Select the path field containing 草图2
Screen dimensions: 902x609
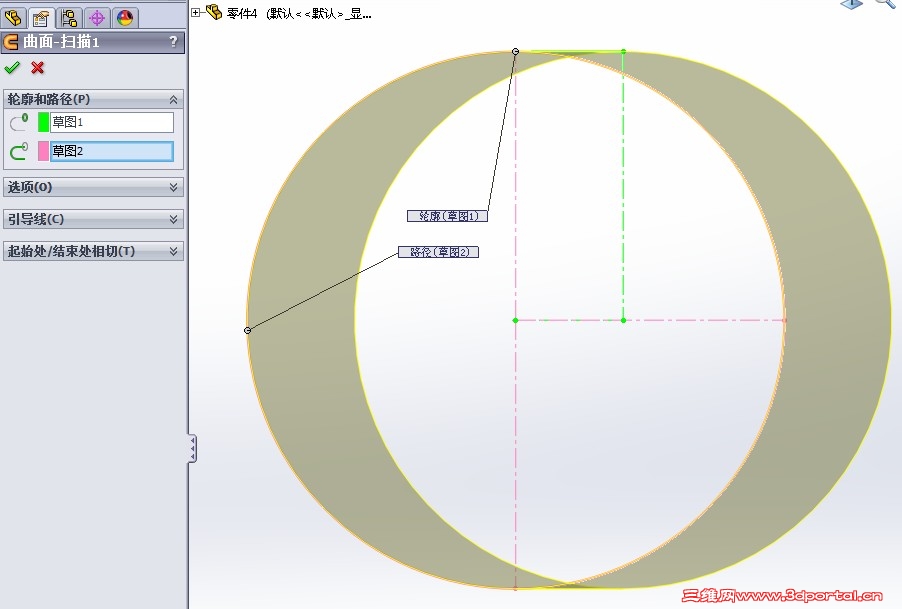[112, 151]
